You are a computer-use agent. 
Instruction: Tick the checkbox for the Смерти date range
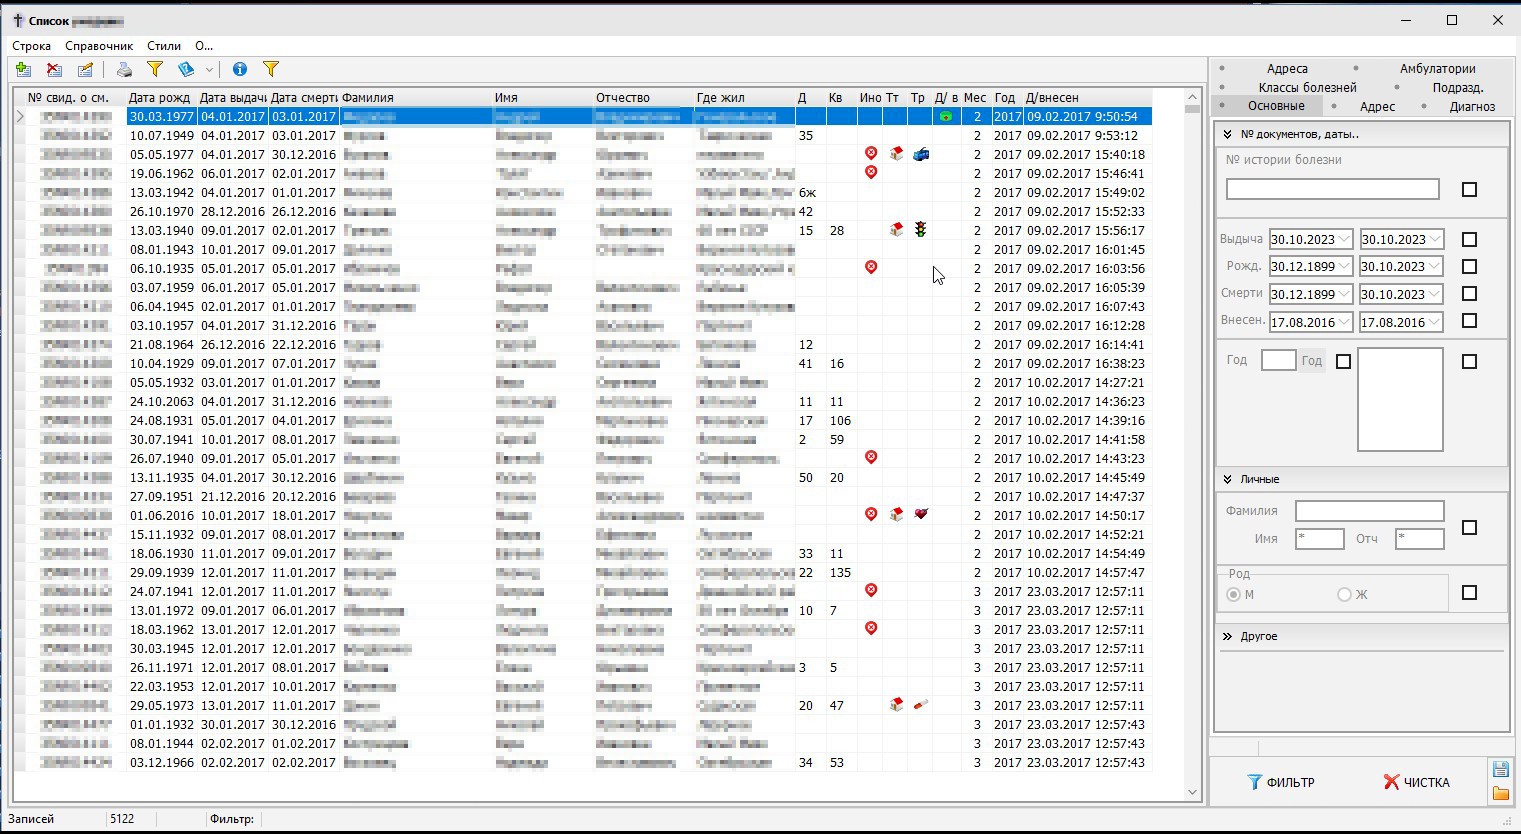click(1469, 293)
